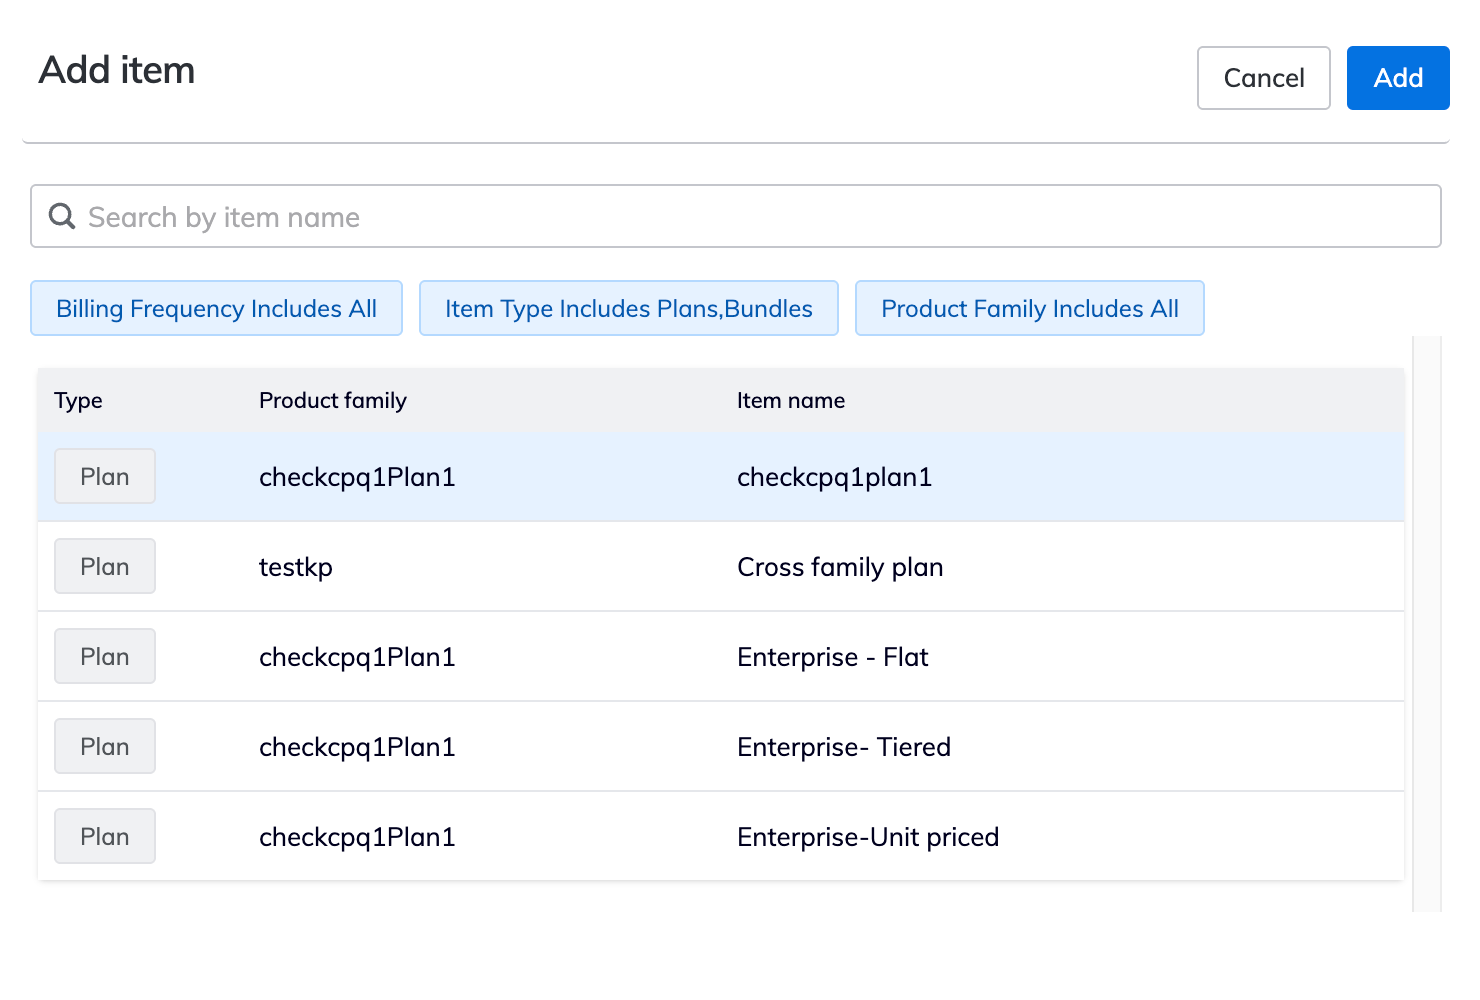Click Plan badge in Enterprise-Unit priced row

pos(105,837)
